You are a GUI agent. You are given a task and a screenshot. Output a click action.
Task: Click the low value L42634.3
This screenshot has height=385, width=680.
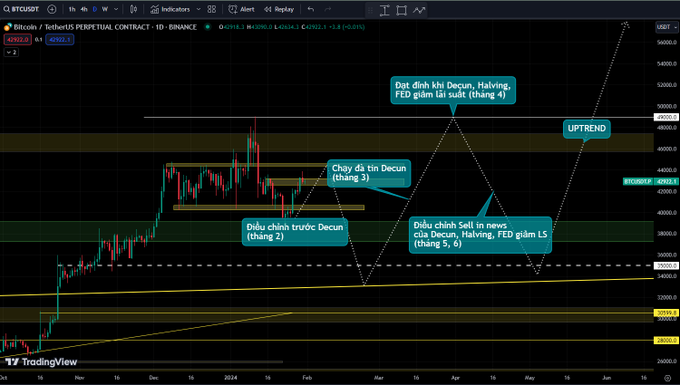[x=287, y=27]
